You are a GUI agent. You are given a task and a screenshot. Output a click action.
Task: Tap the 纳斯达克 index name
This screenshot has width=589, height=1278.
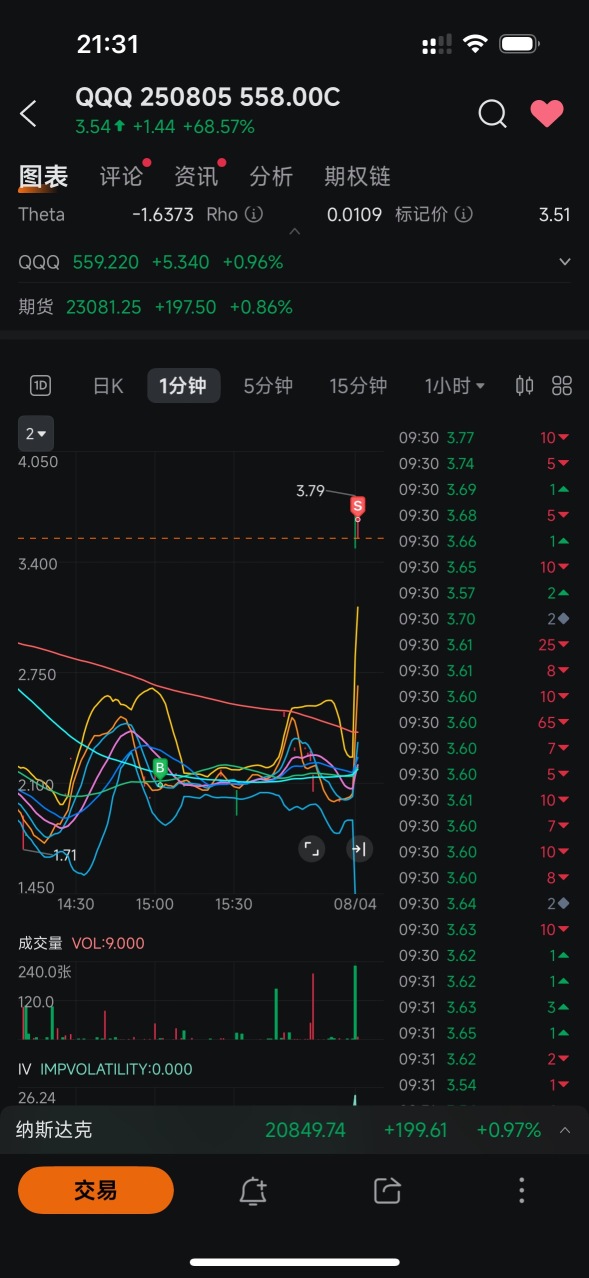(54, 1130)
